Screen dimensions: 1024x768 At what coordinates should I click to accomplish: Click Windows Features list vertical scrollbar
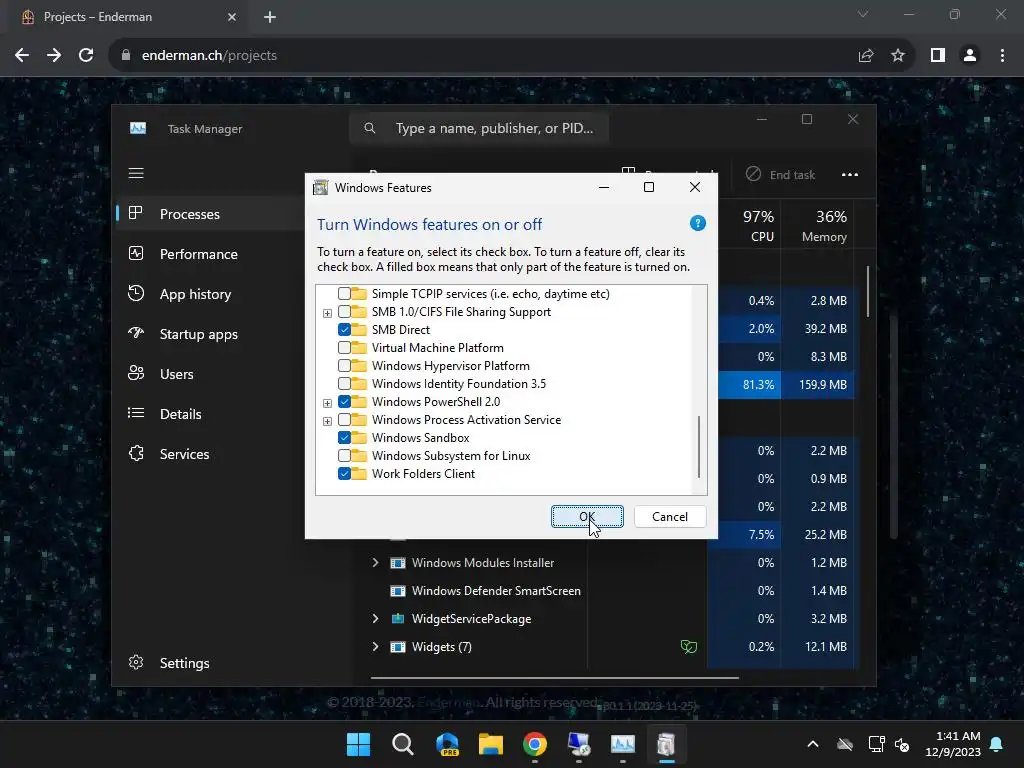(x=699, y=447)
